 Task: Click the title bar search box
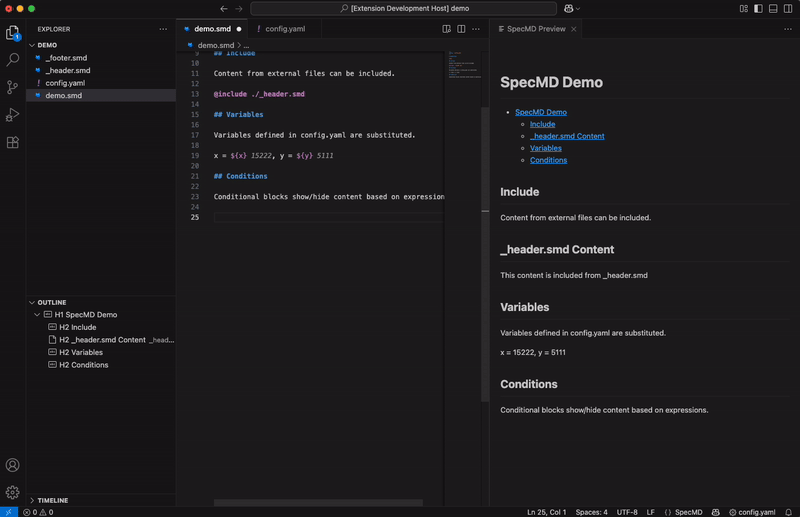(x=403, y=8)
